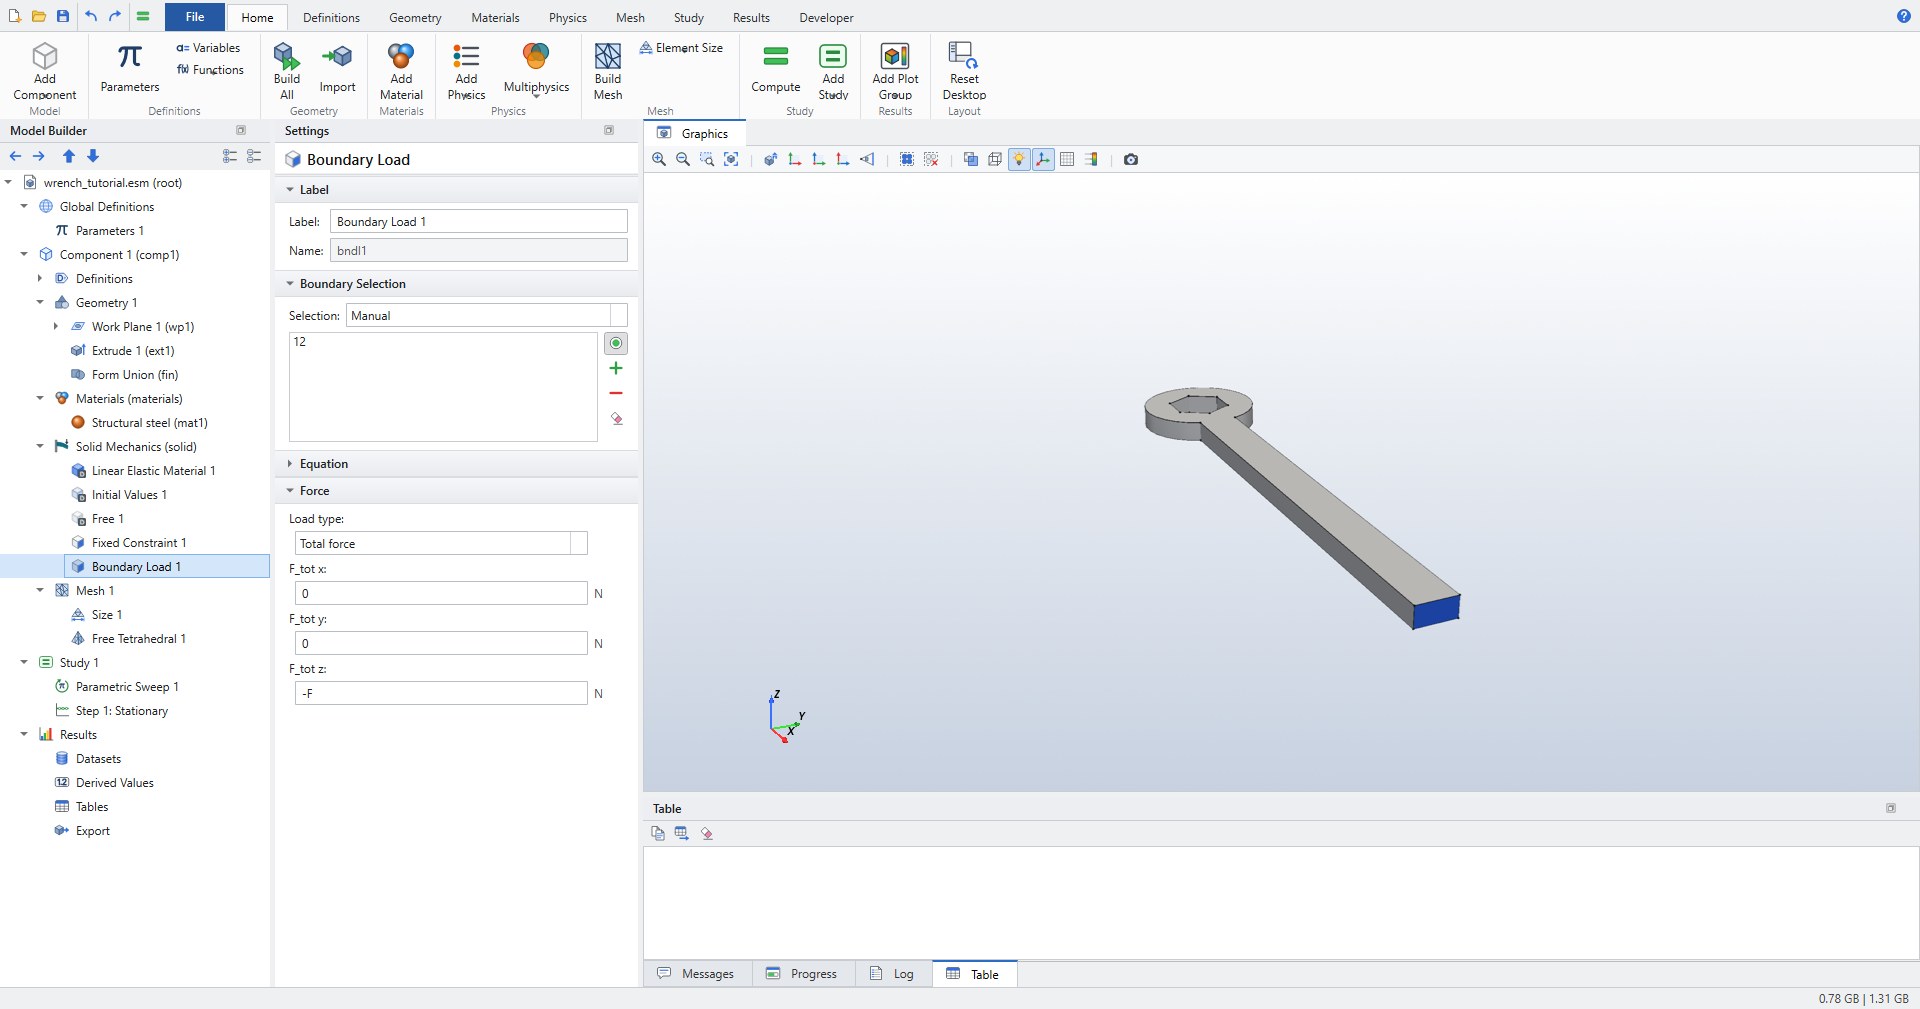Click the Variables button
1920x1009 pixels.
(208, 48)
